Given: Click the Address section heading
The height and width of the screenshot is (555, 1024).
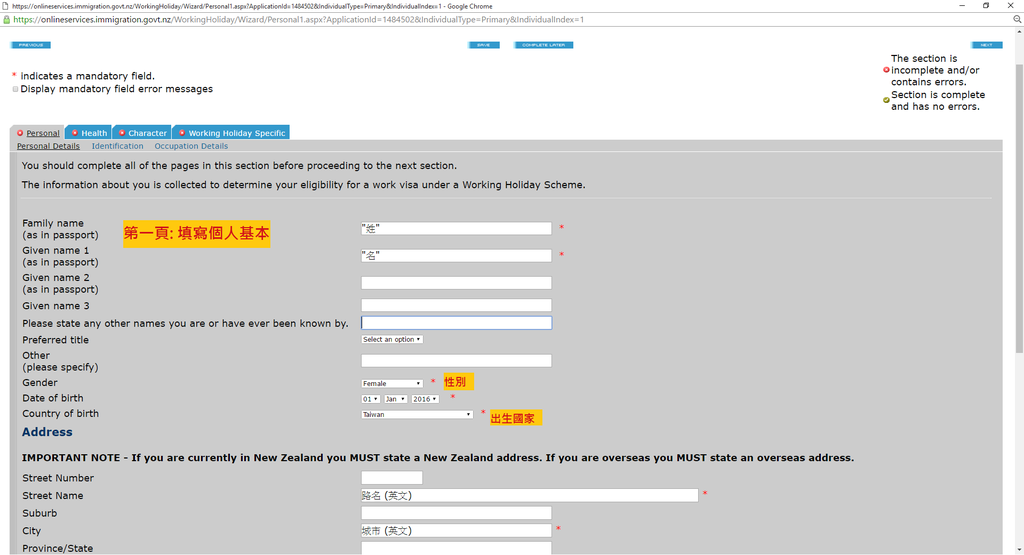Looking at the screenshot, I should (47, 432).
